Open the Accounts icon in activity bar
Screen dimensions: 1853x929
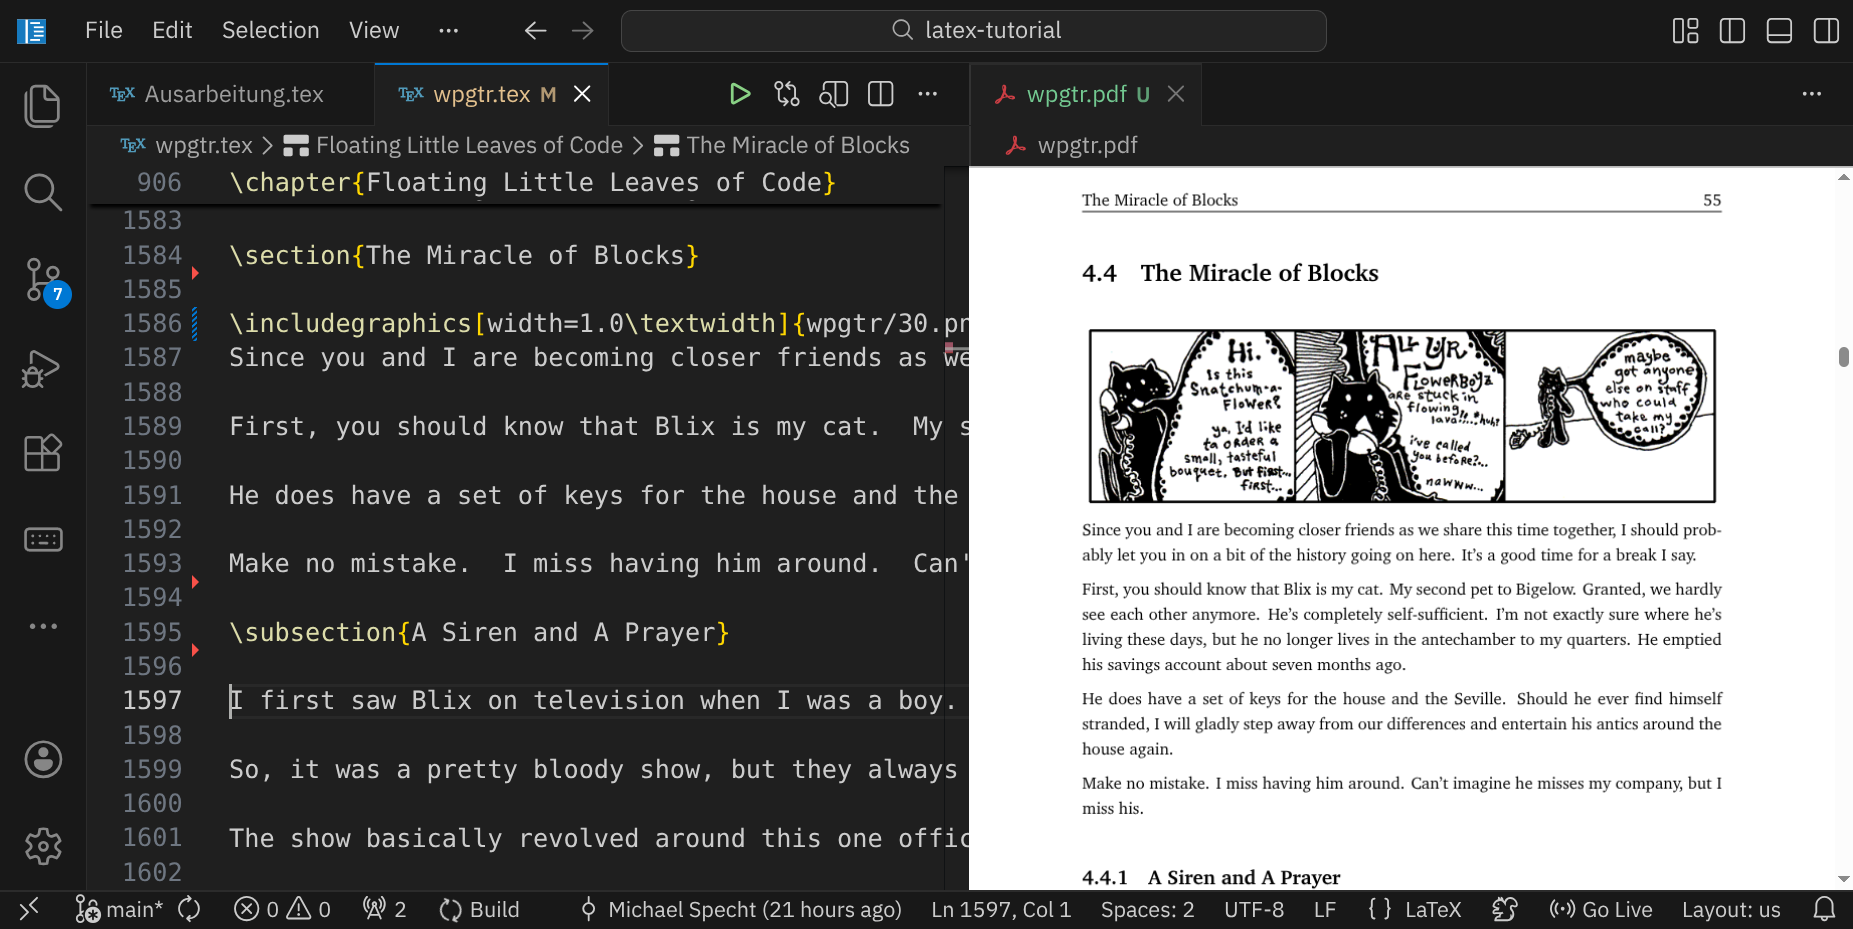42,760
